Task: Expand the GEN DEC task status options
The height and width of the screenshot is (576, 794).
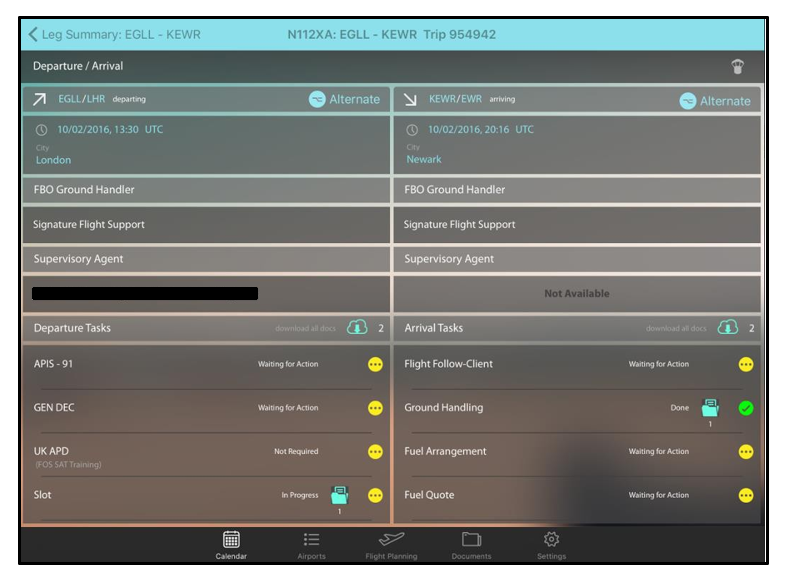Action: [375, 408]
